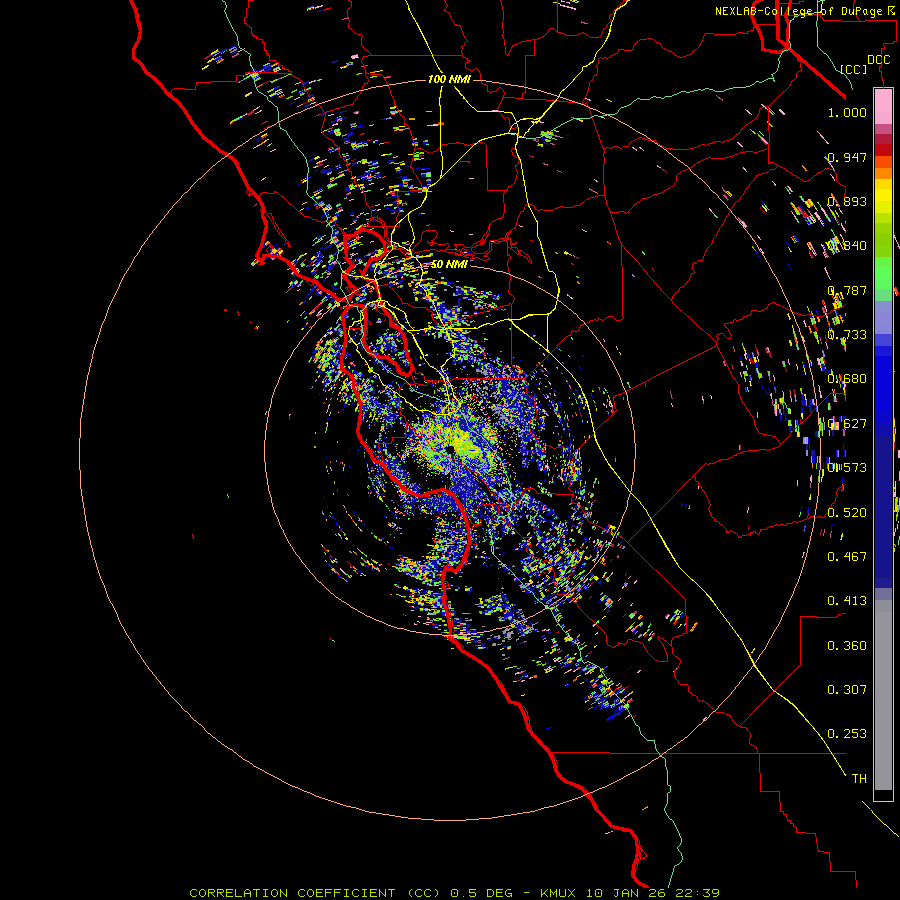Screen dimensions: 900x900
Task: Click the CORRELATION COEFFICIENT caption text
Action: [315, 893]
